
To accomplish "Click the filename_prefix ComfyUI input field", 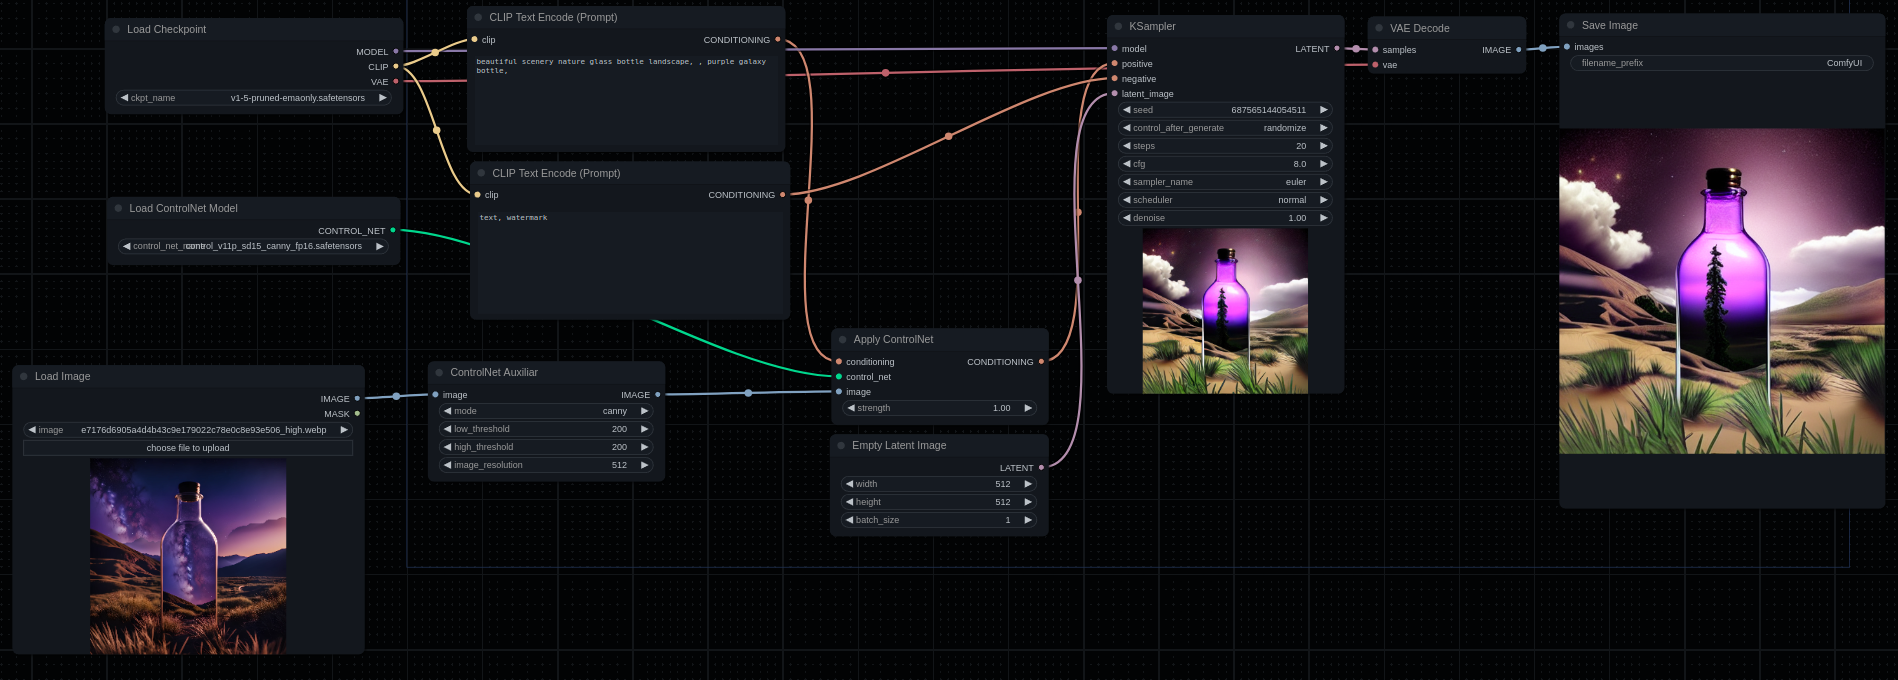I will click(1721, 63).
